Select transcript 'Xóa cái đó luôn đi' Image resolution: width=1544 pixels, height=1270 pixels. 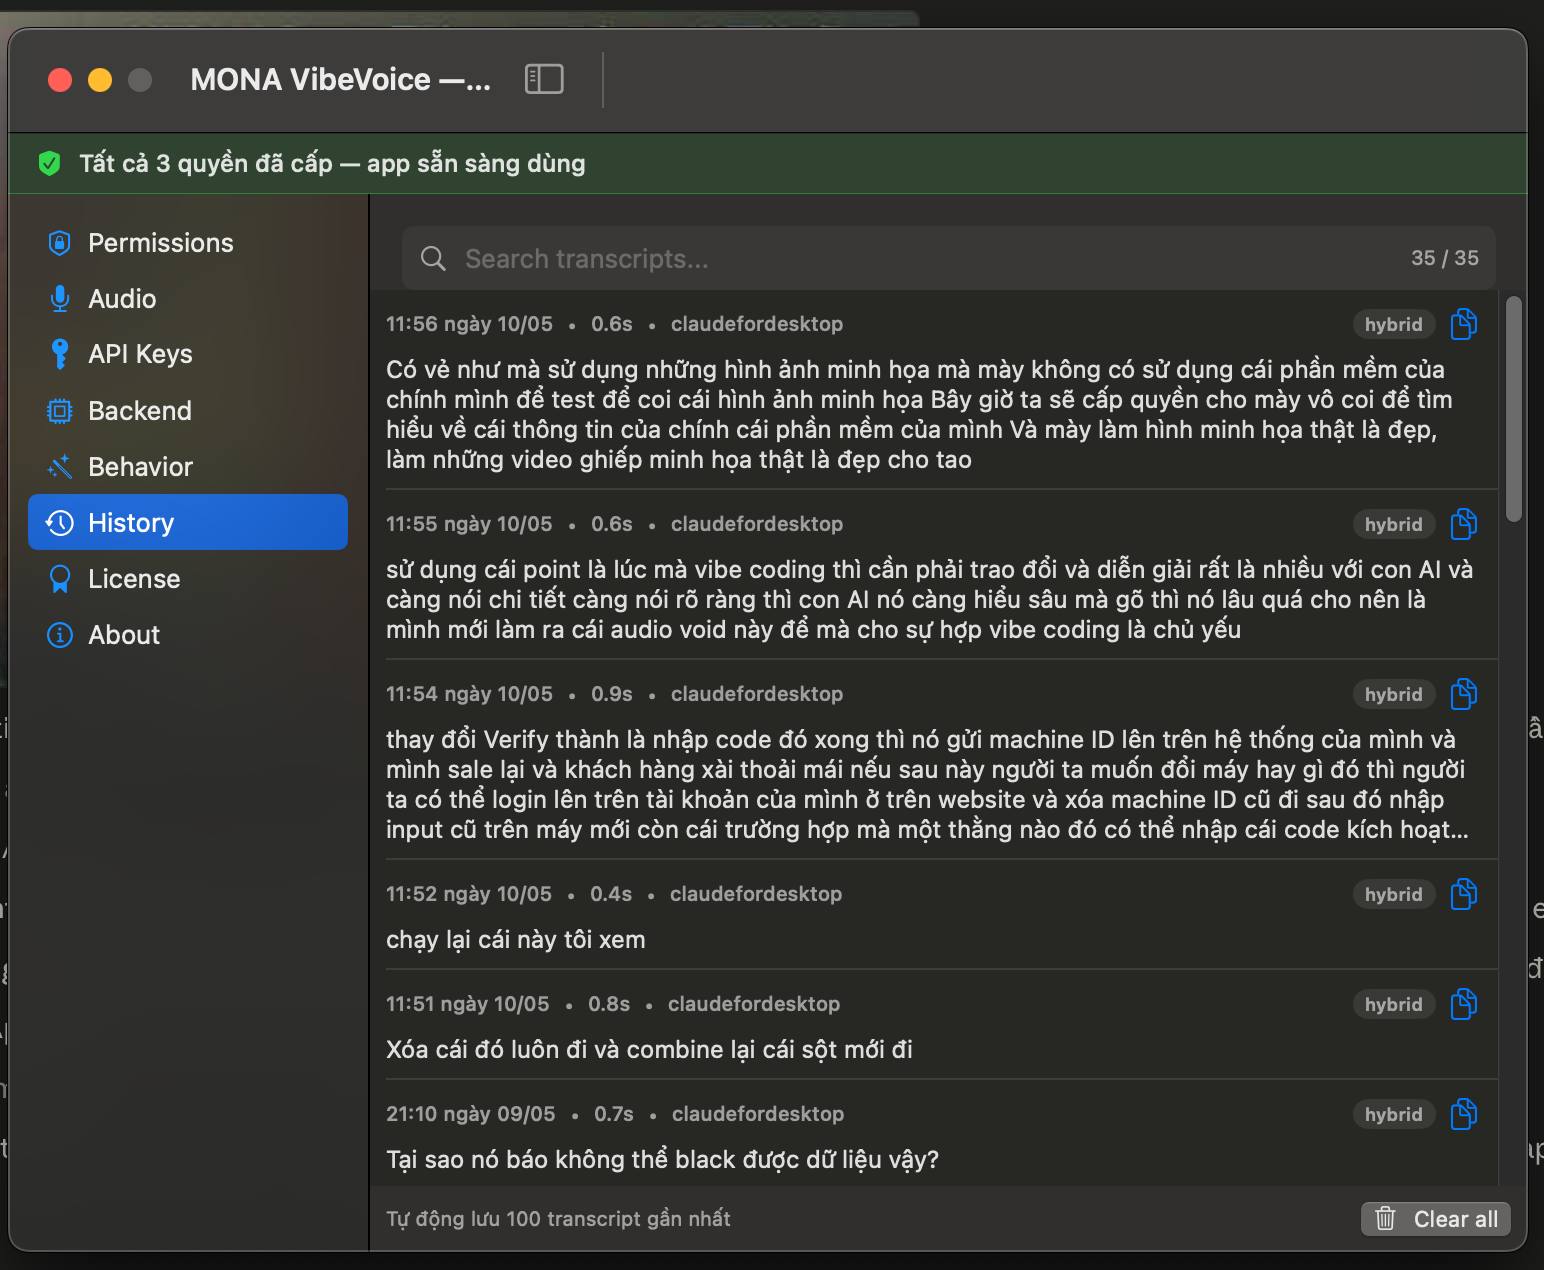(x=649, y=1050)
